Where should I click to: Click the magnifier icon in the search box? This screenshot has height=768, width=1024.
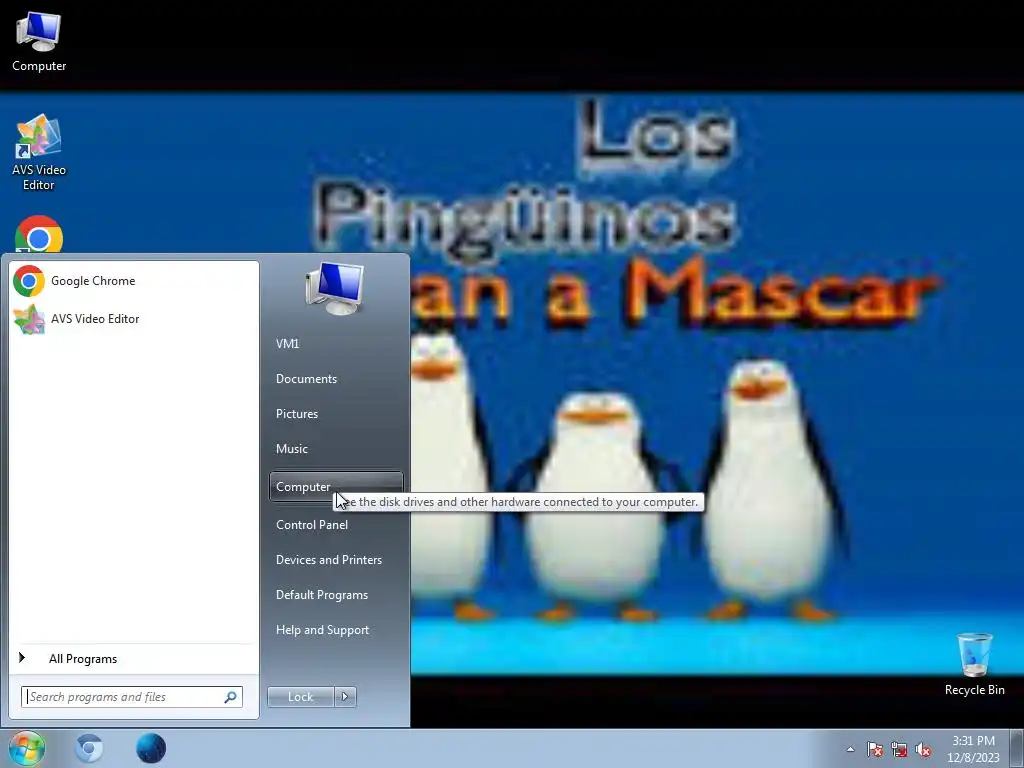231,697
